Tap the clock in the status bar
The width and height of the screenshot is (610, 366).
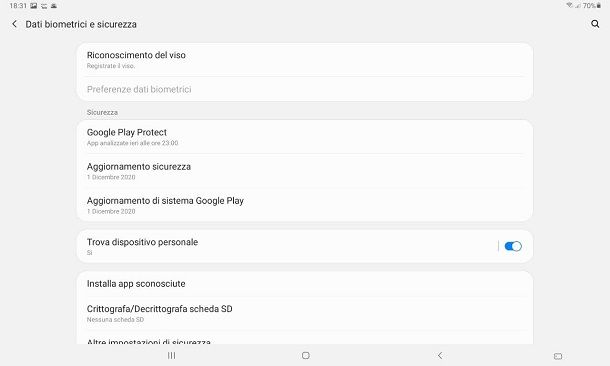point(18,6)
